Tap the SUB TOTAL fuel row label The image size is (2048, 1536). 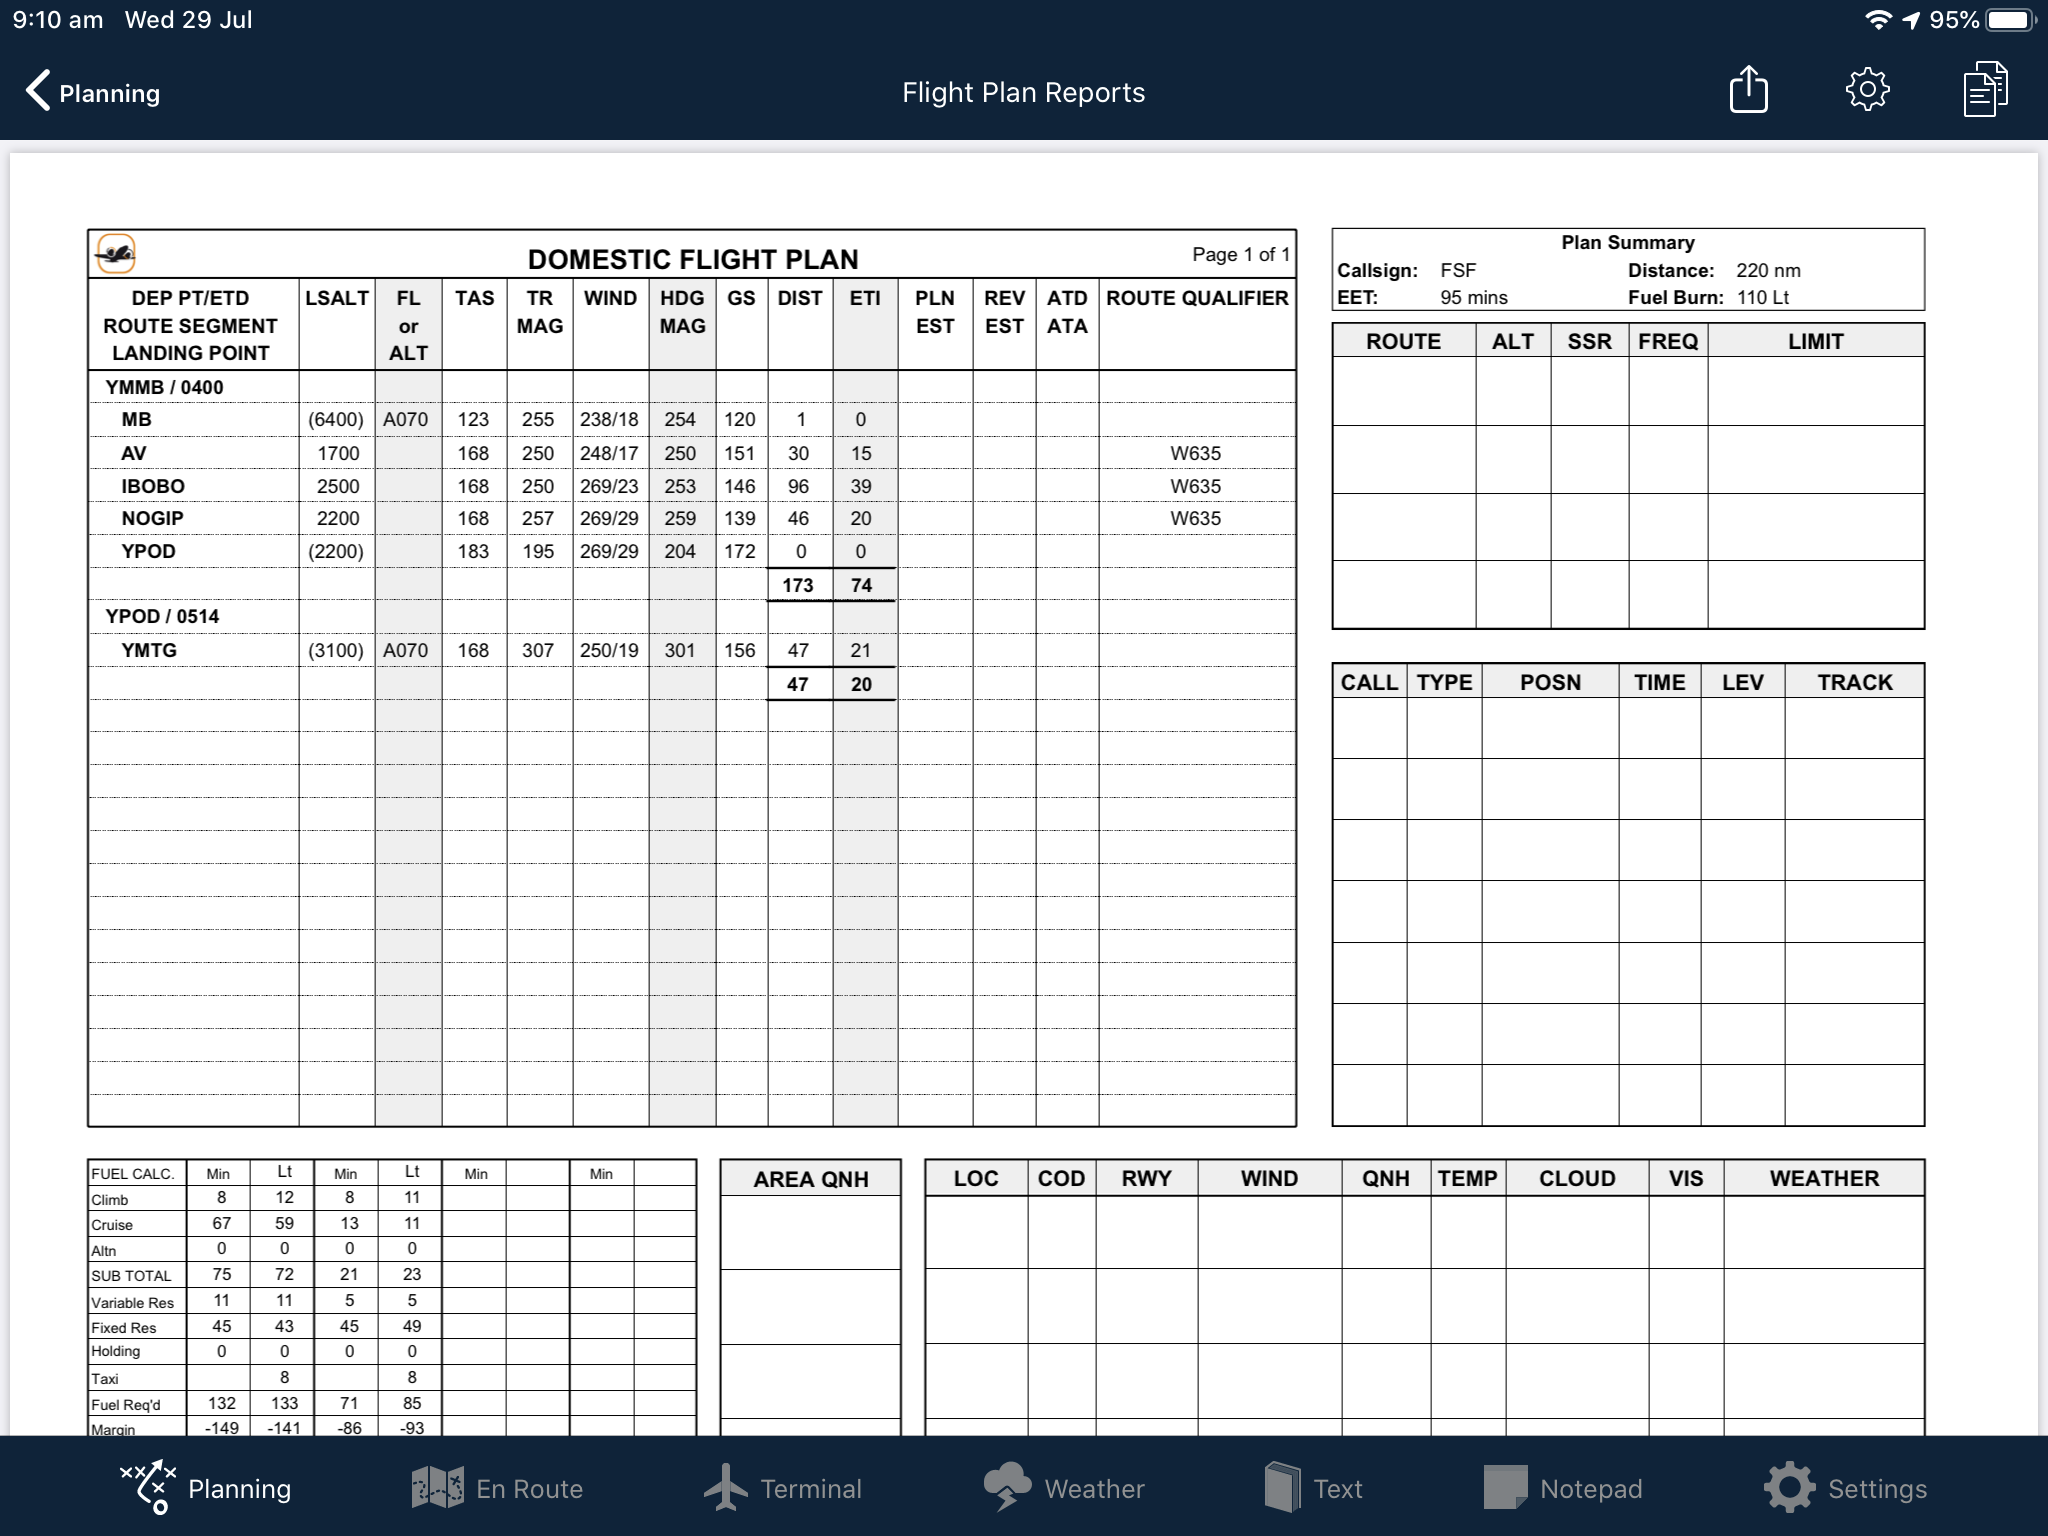pos(131,1276)
